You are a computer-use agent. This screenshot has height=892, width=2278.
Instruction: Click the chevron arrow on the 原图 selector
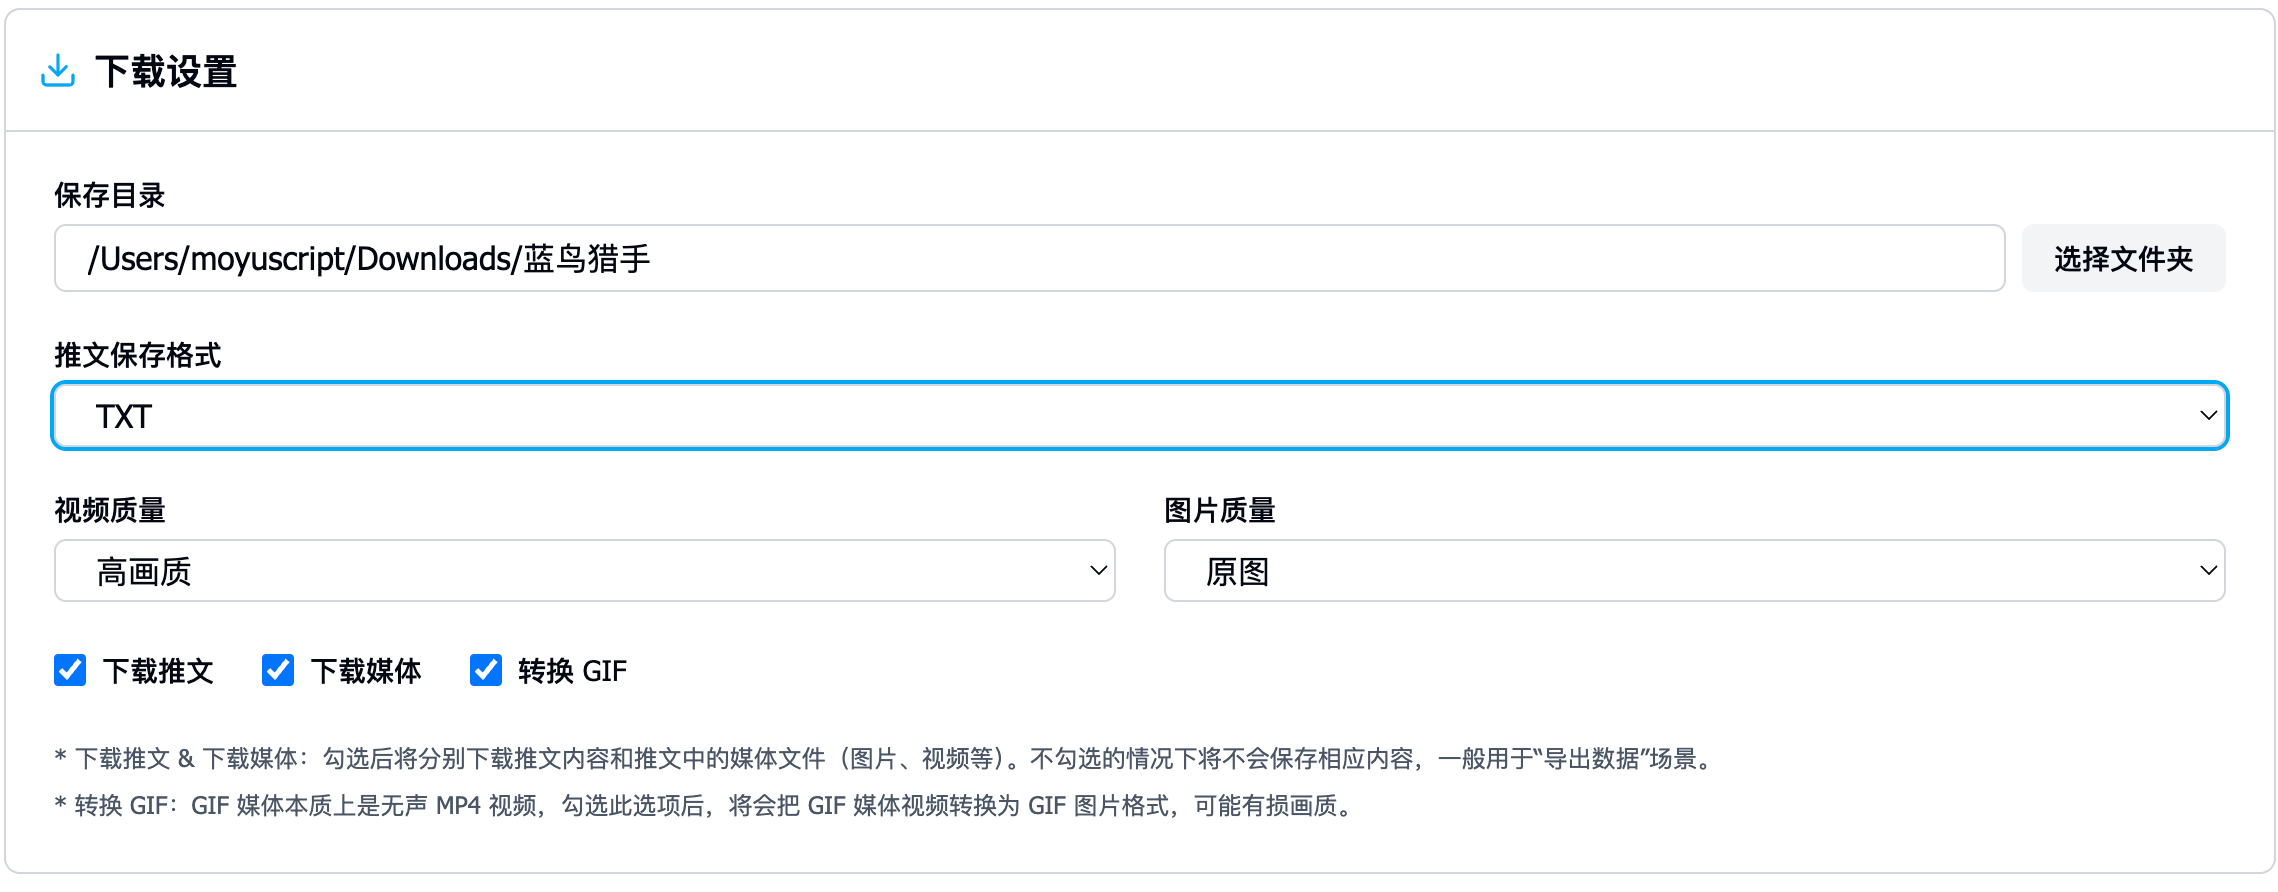pyautogui.click(x=2208, y=571)
